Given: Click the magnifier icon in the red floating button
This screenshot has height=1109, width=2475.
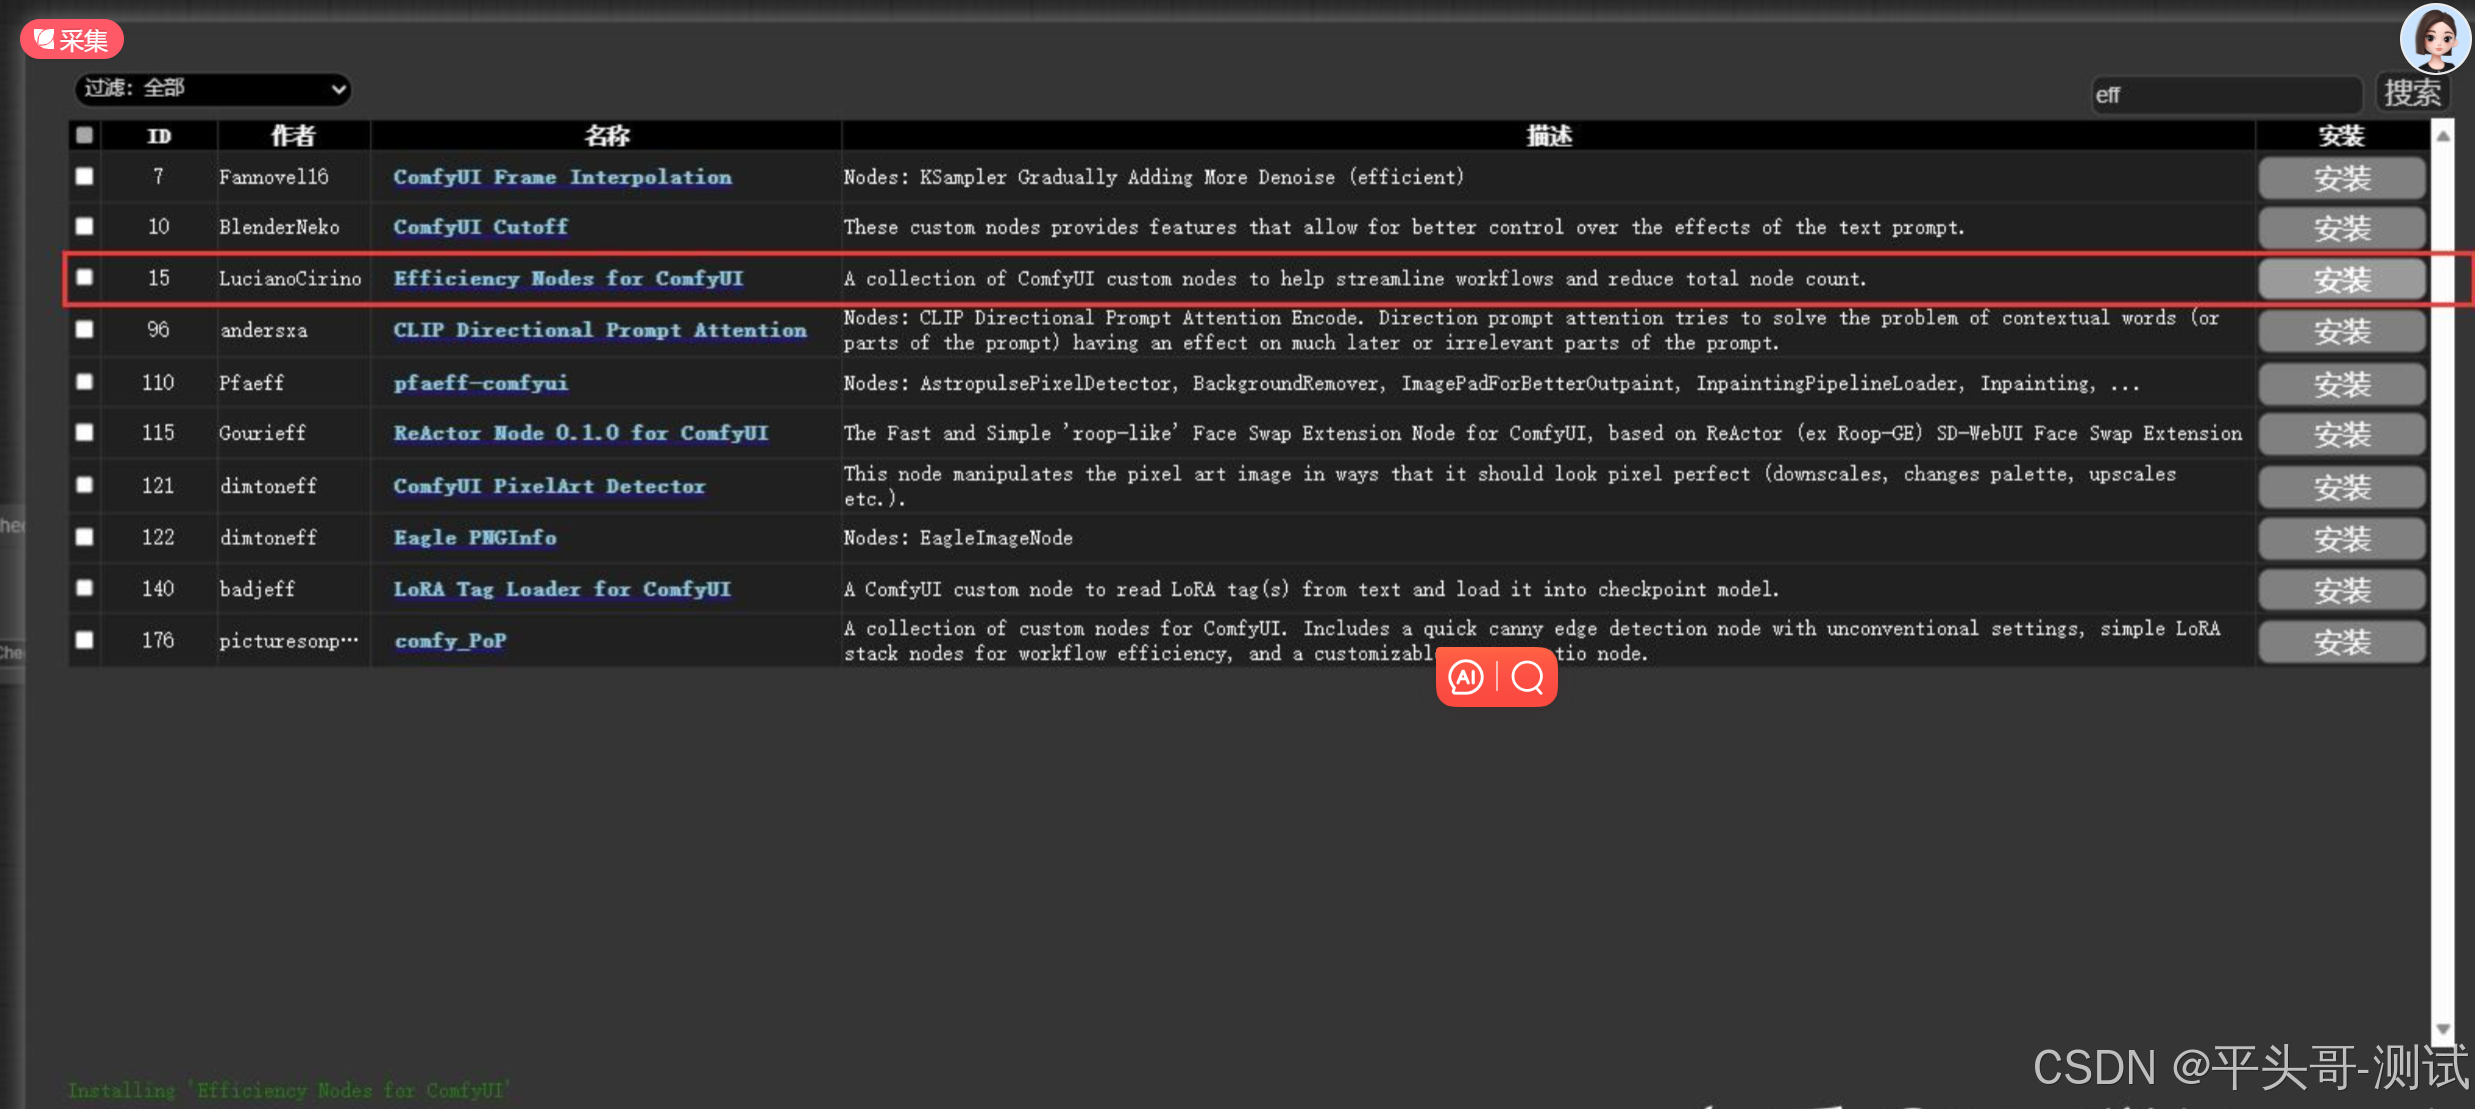Looking at the screenshot, I should pos(1527,678).
